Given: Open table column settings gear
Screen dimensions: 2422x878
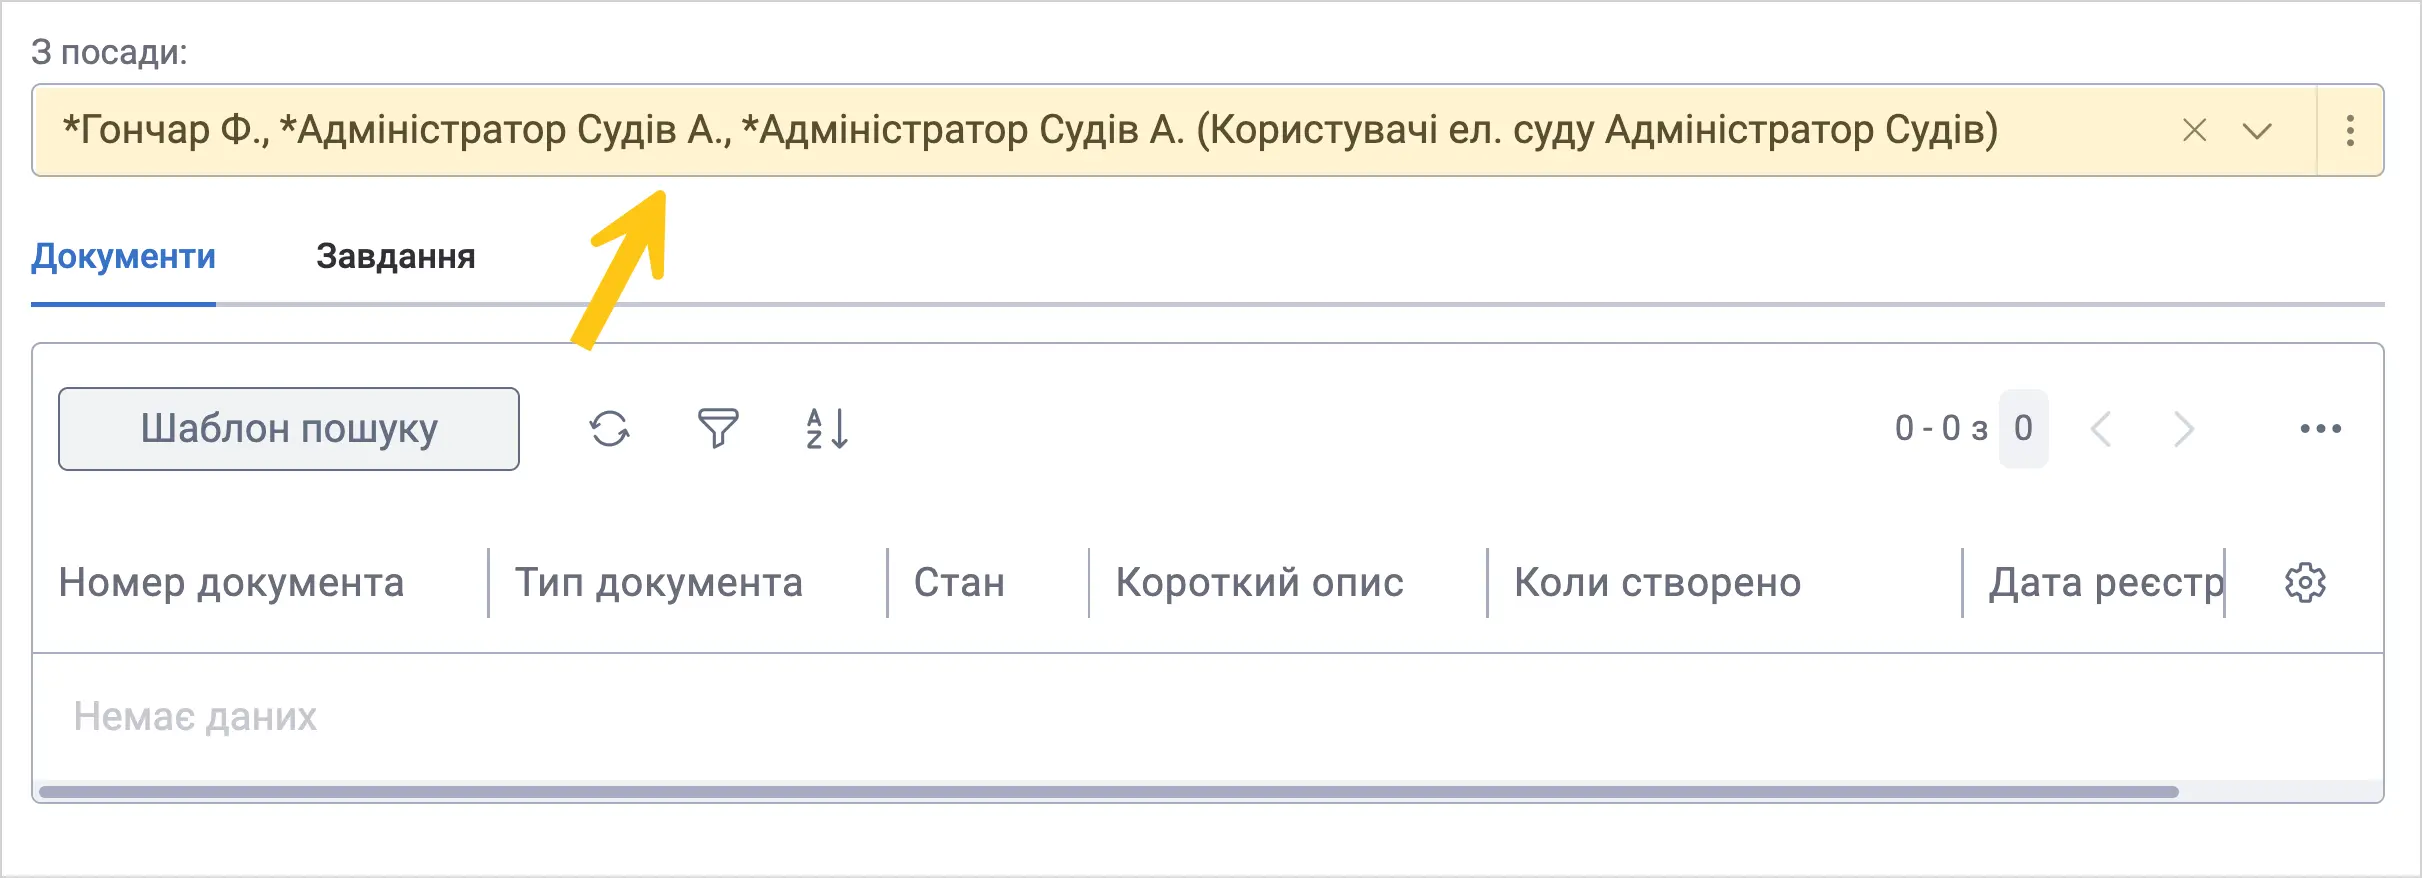Looking at the screenshot, I should pyautogui.click(x=2305, y=583).
